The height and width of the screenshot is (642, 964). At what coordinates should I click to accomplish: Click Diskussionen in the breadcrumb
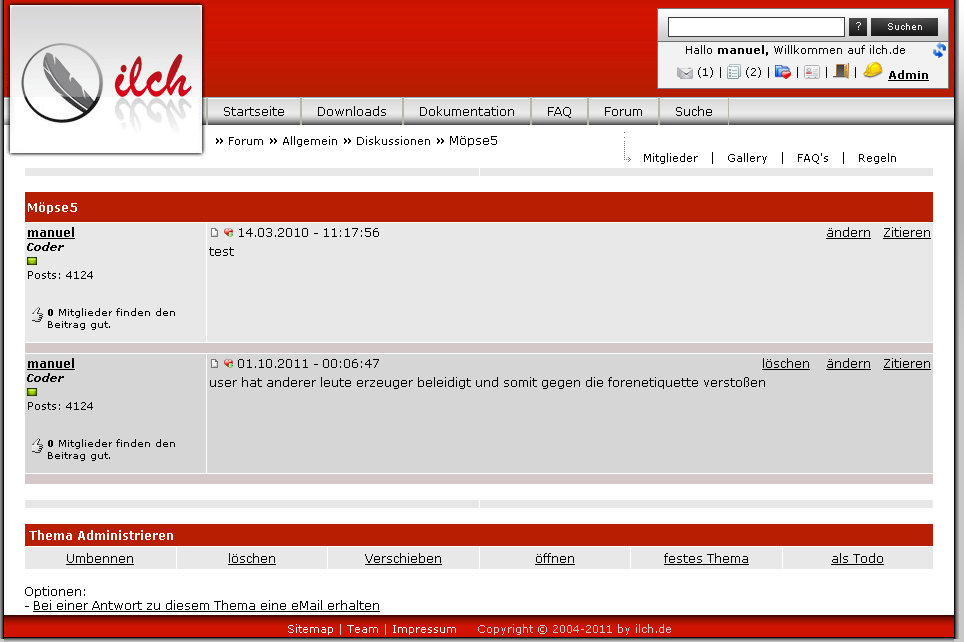[x=393, y=141]
